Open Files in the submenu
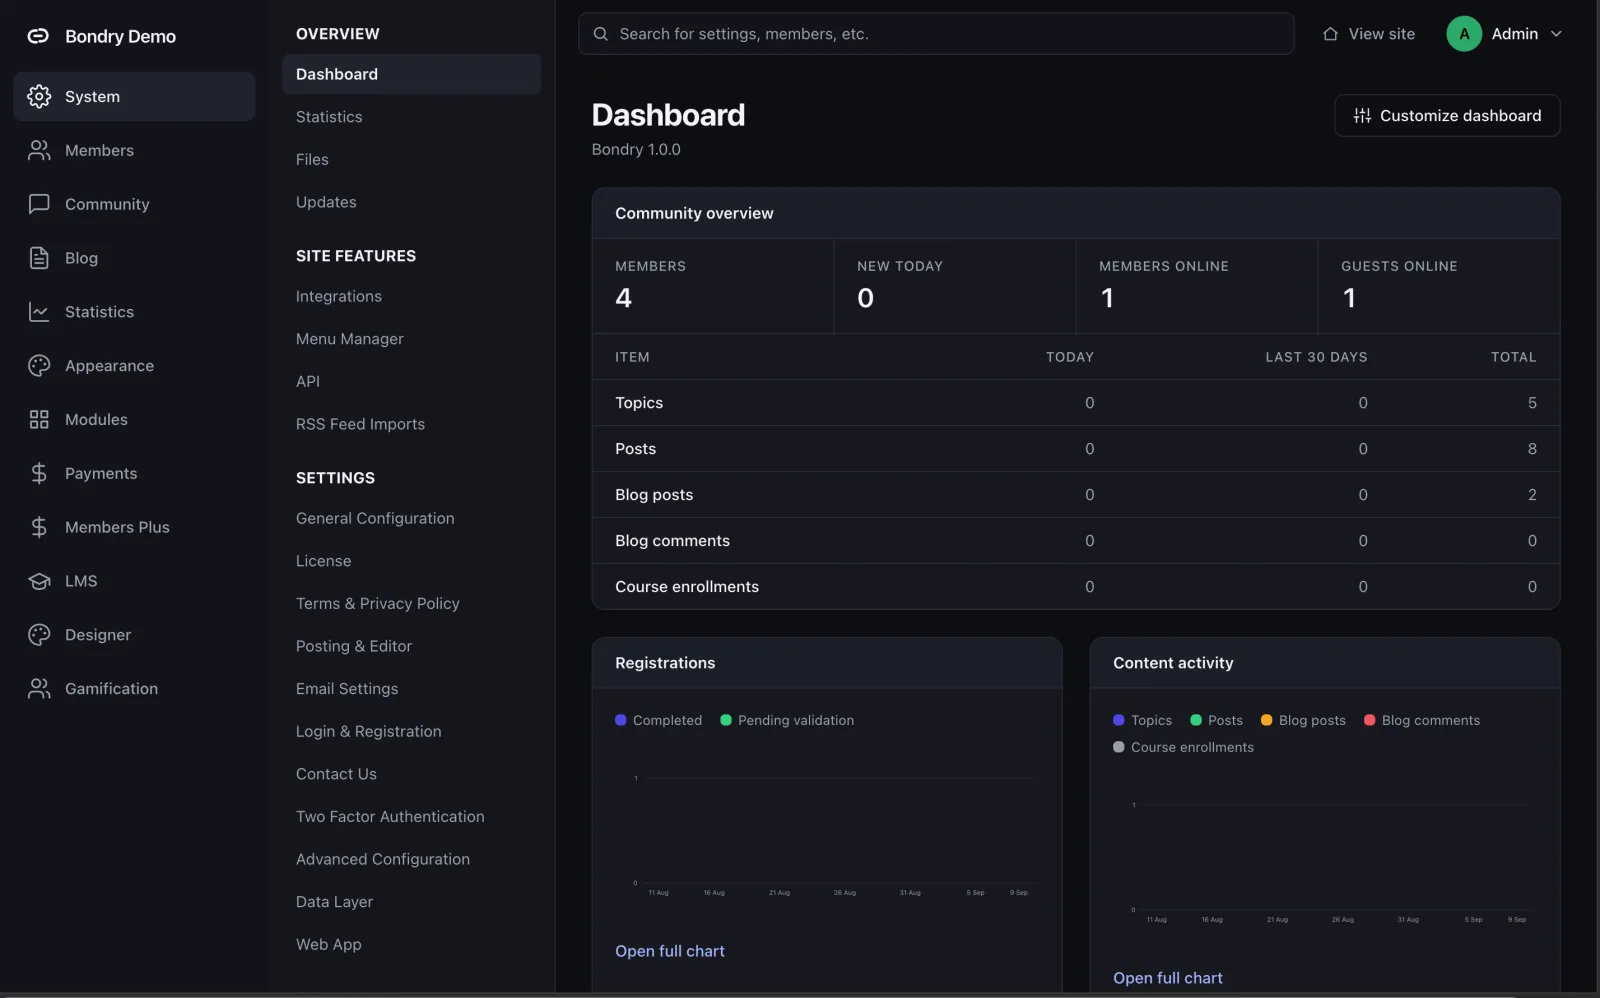This screenshot has height=998, width=1600. click(312, 159)
